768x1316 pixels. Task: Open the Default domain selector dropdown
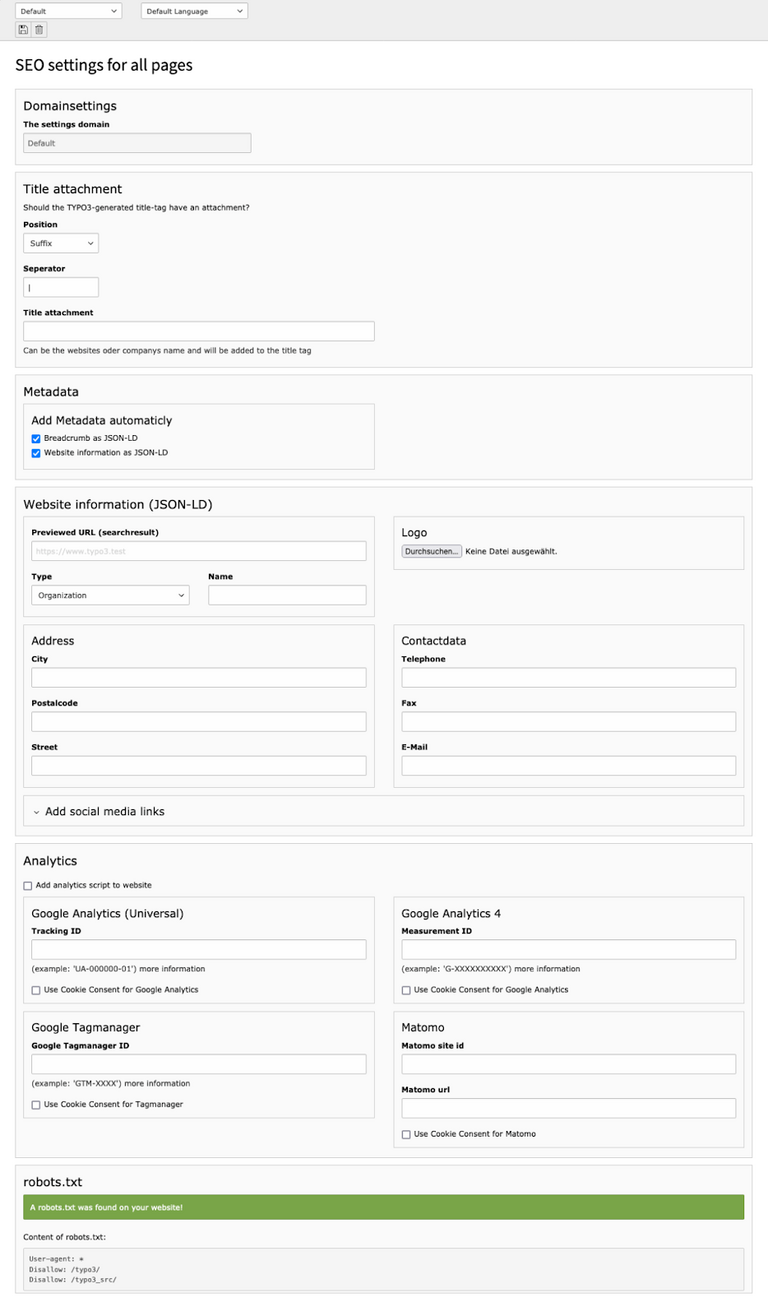pyautogui.click(x=68, y=11)
